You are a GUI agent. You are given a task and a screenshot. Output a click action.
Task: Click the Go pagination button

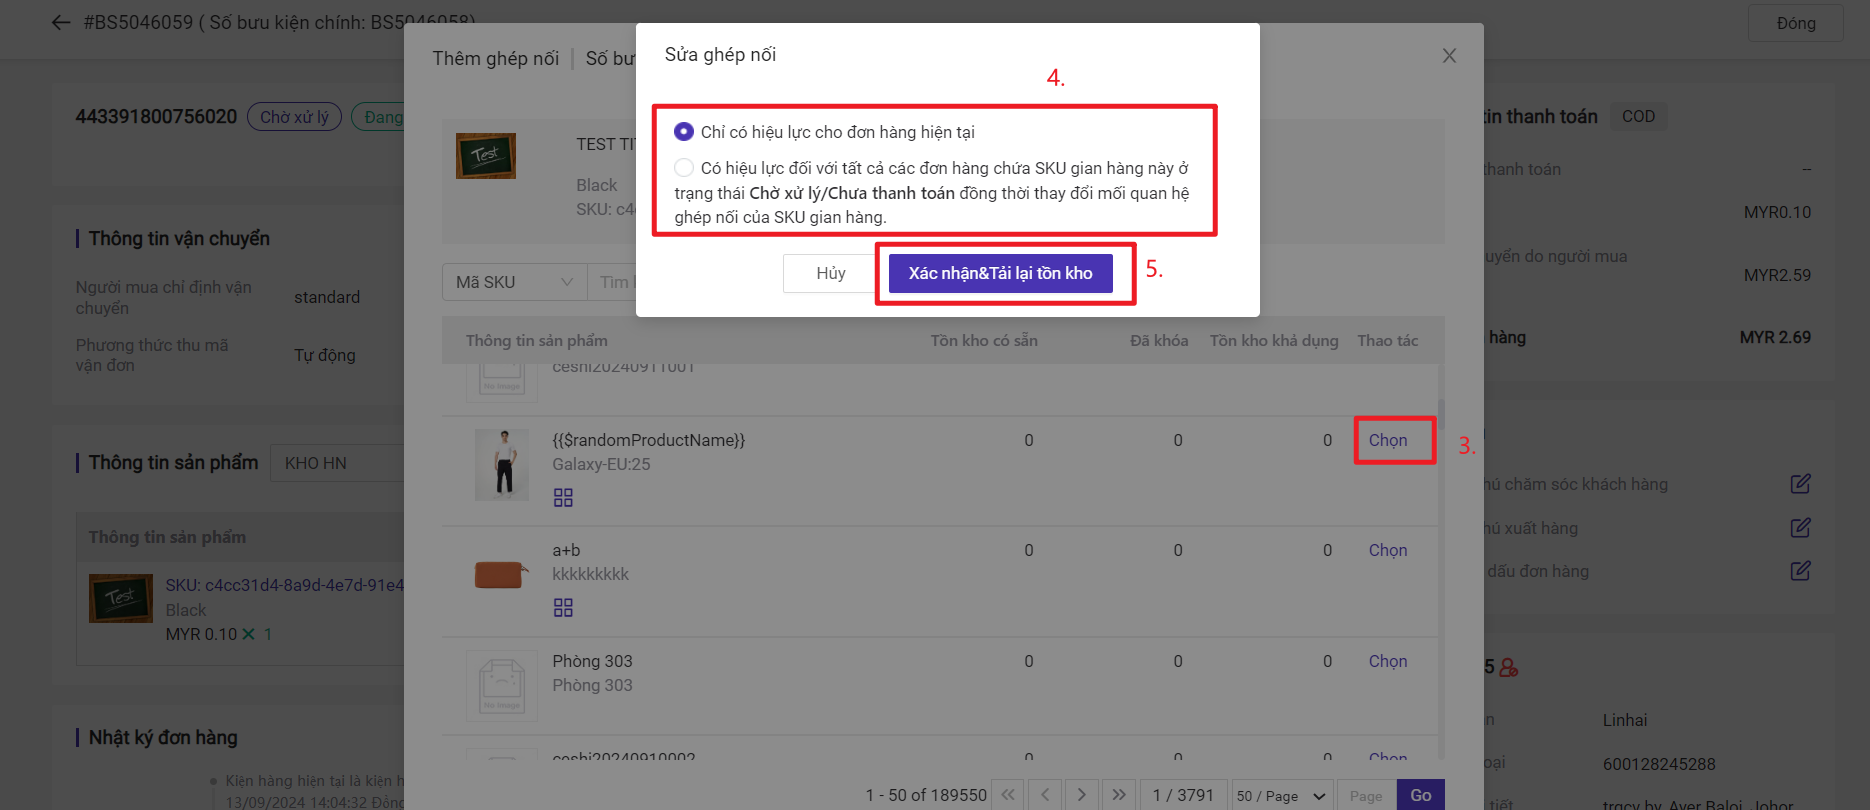[1421, 795]
